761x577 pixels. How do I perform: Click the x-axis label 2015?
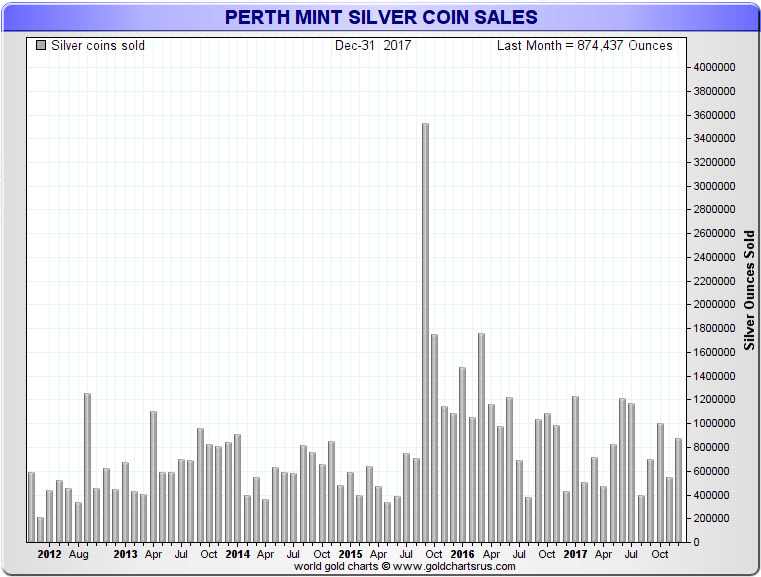350,554
